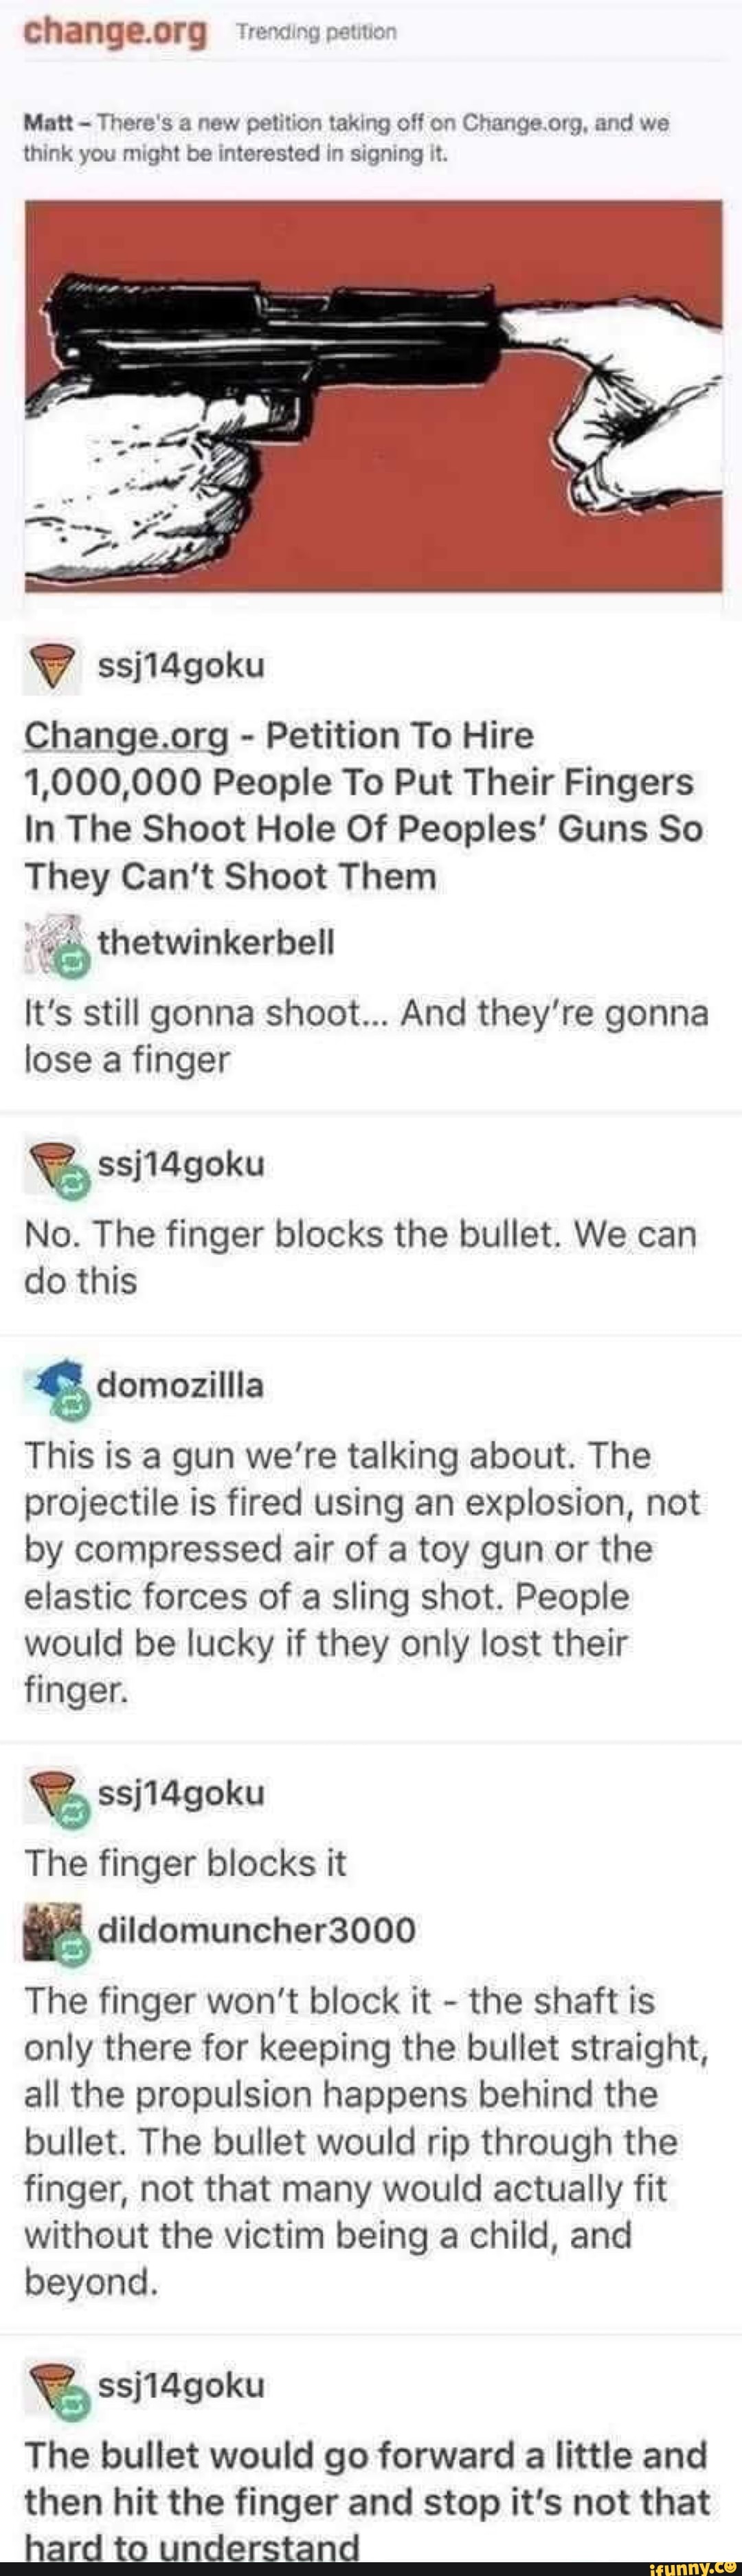Click ssj14goku's first pizza avatar icon
Screen dimensions: 742x2576
pos(52,666)
